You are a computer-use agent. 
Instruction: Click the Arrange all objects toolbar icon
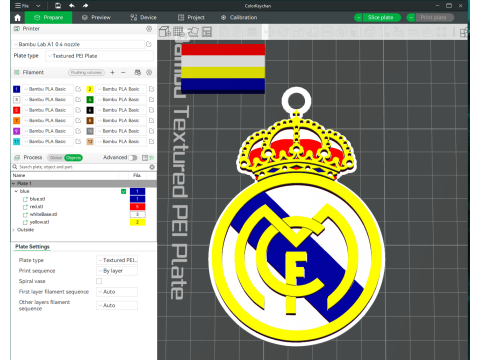coord(207,32)
